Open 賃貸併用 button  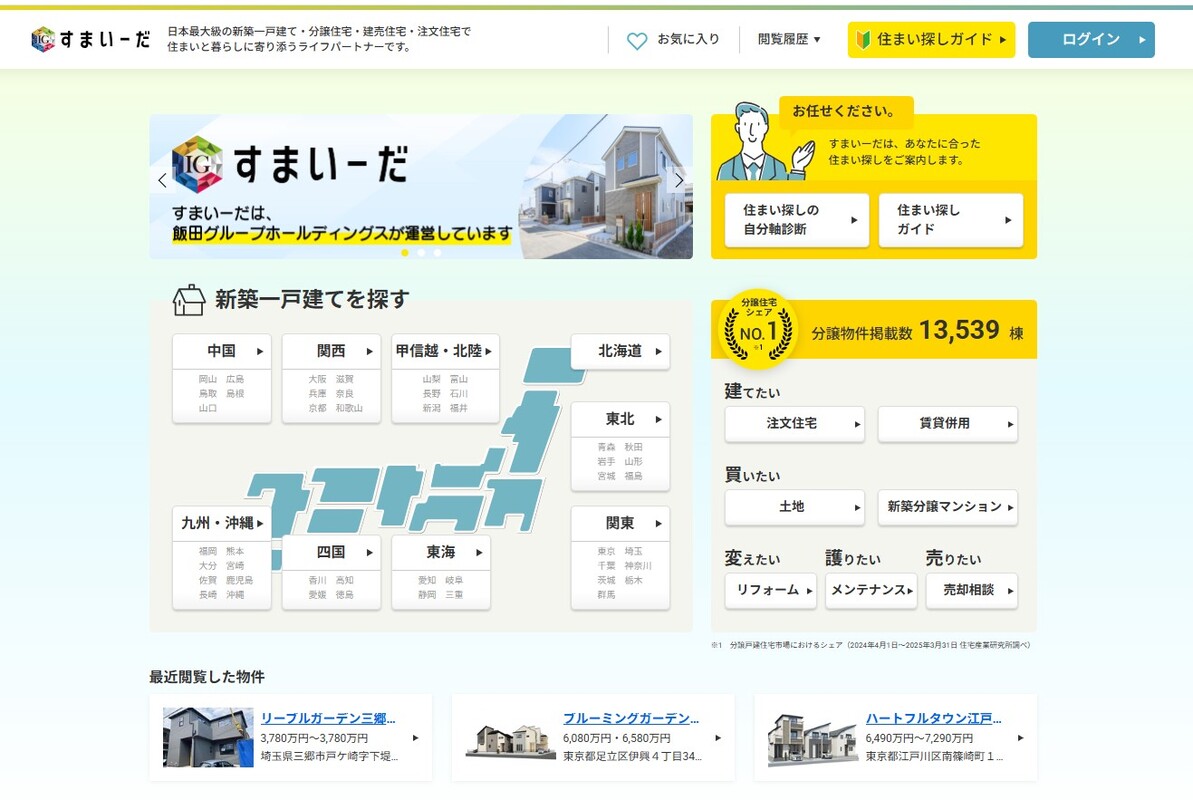pyautogui.click(x=948, y=424)
